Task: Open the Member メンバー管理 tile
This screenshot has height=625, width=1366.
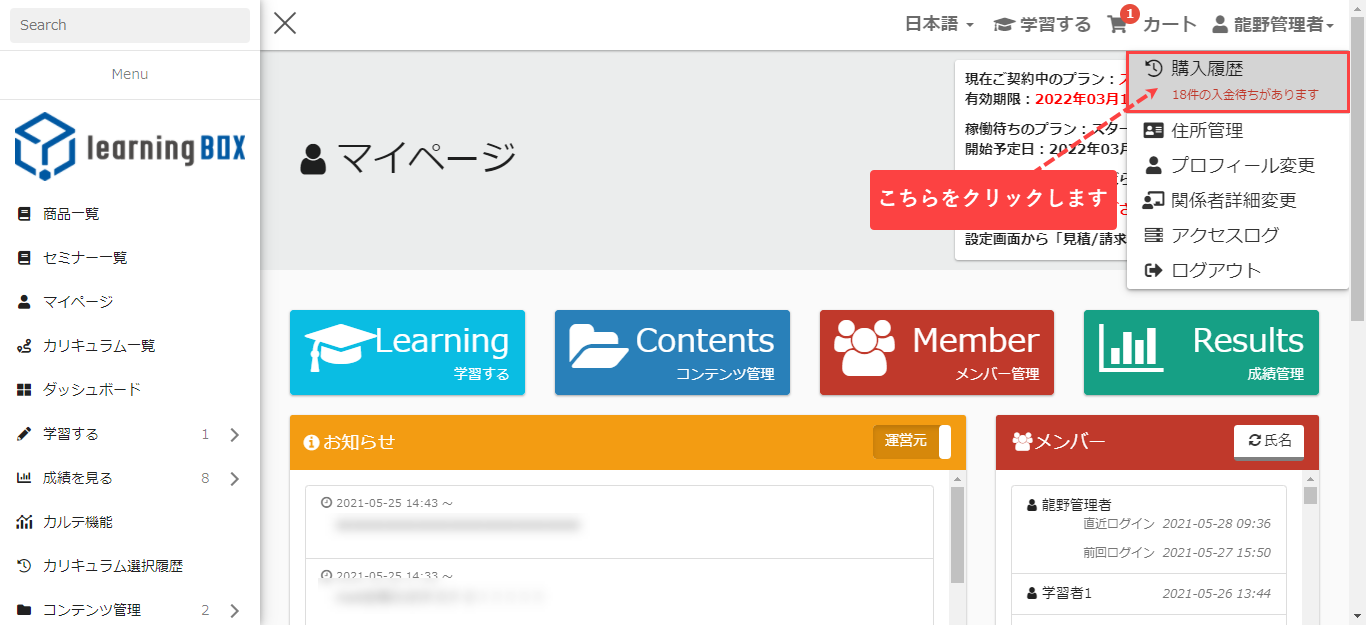Action: 936,352
